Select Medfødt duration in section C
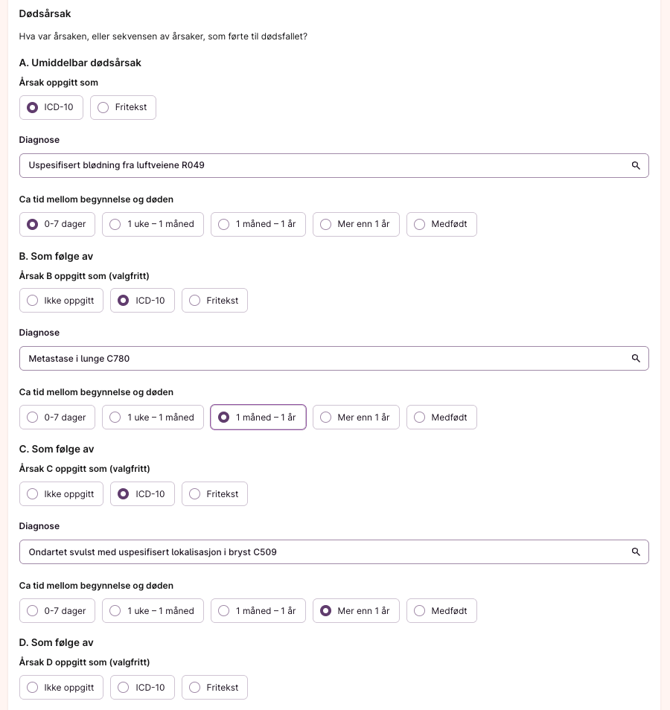 coord(441,611)
